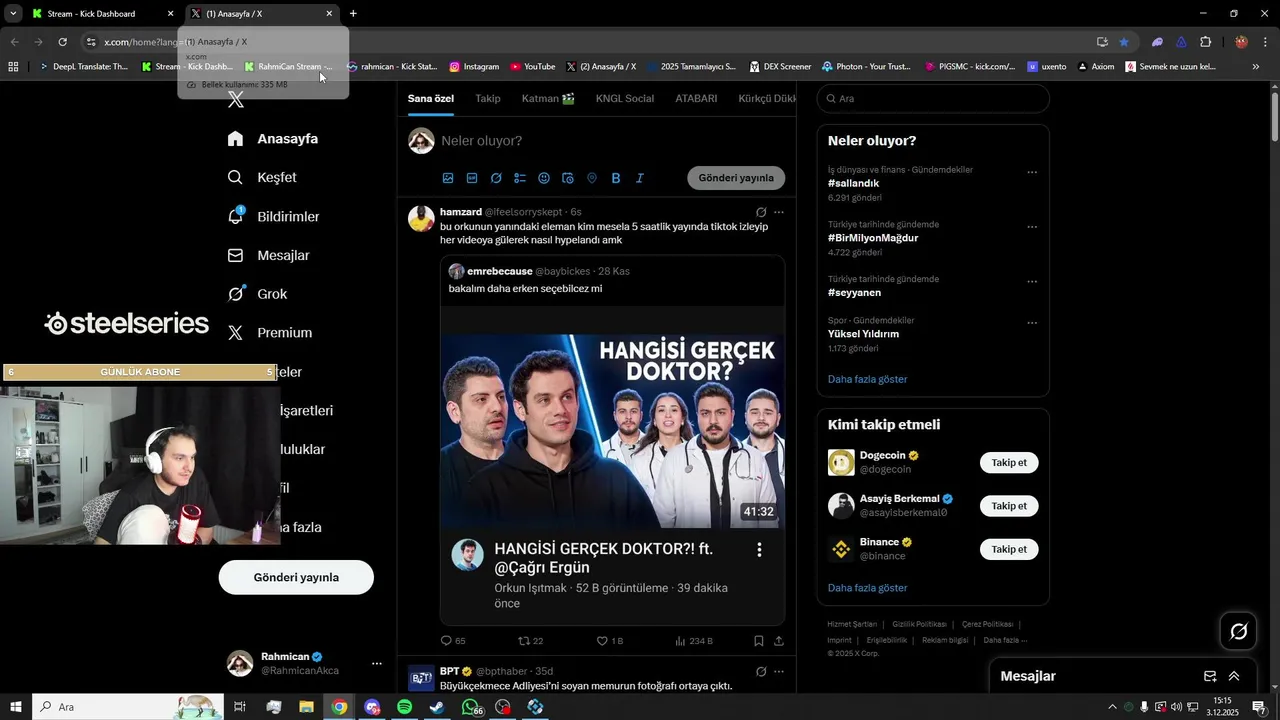Click Daha fazla göster under follow suggestions

point(867,588)
